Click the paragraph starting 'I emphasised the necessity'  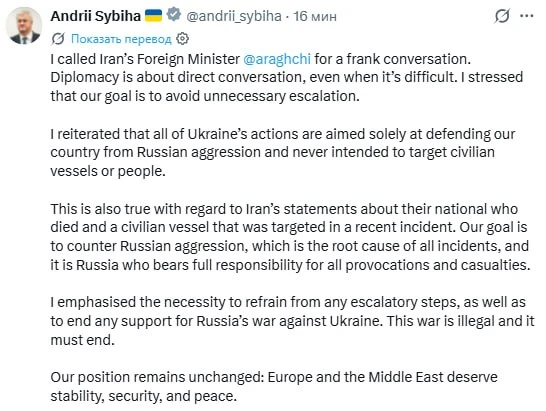point(292,321)
